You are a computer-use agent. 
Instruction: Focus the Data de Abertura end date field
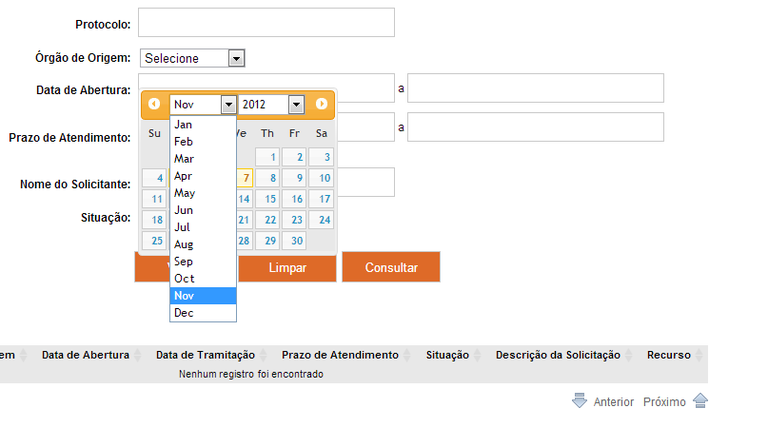535,88
